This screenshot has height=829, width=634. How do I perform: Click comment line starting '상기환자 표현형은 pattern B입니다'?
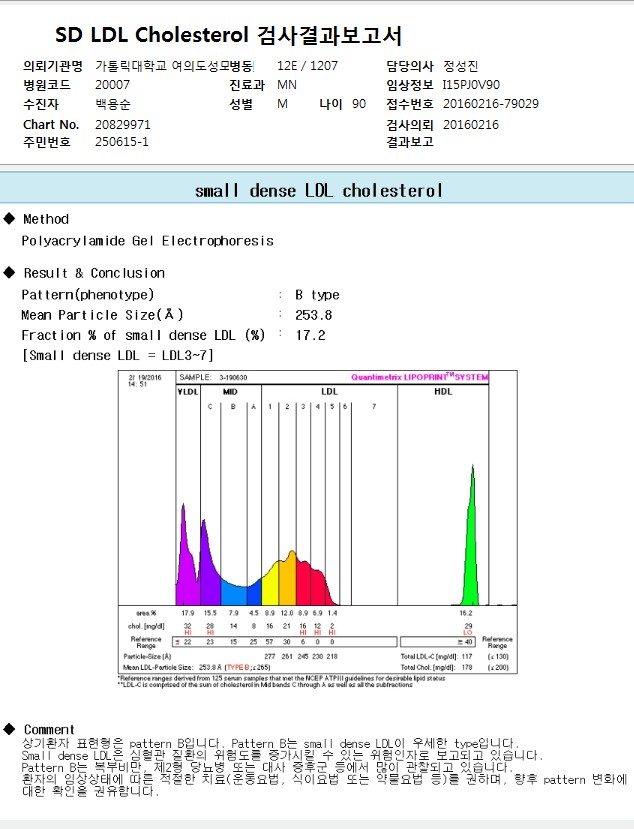(x=270, y=743)
